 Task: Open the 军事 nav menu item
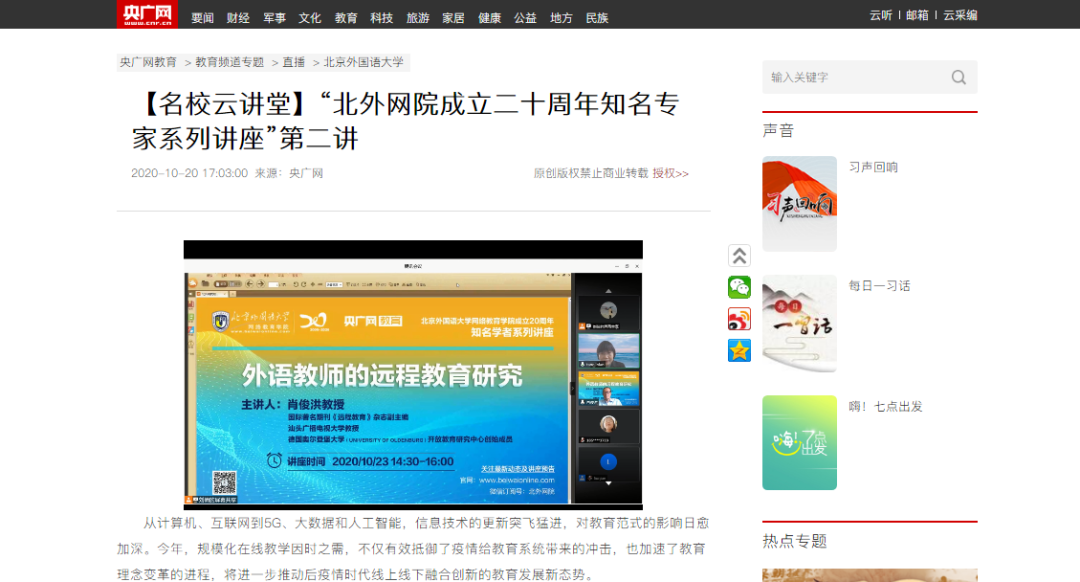coord(274,18)
